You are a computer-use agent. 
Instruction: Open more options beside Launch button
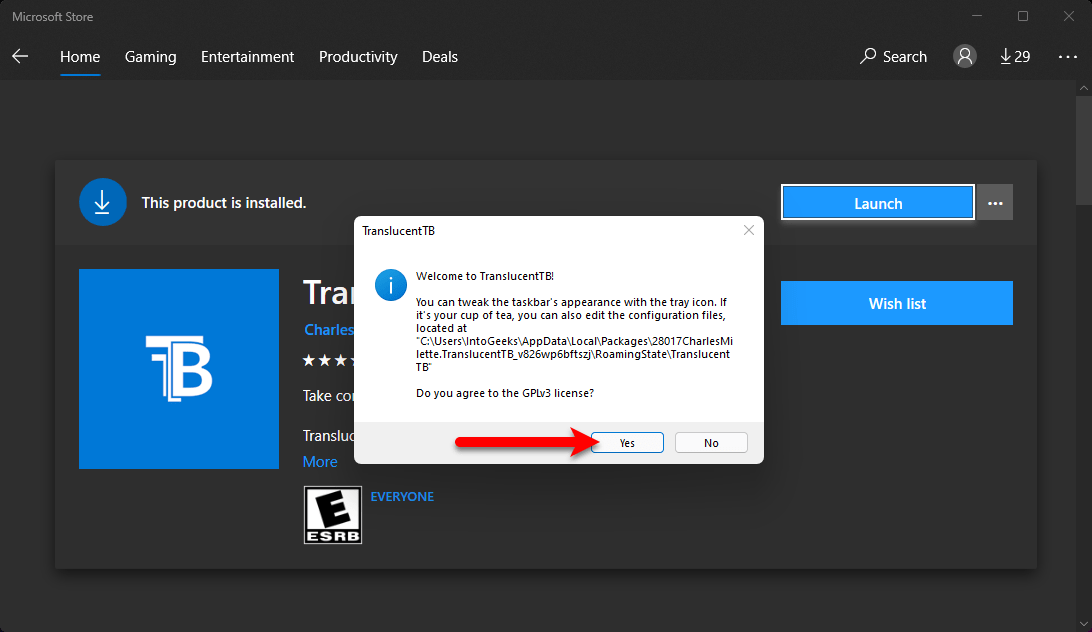995,203
